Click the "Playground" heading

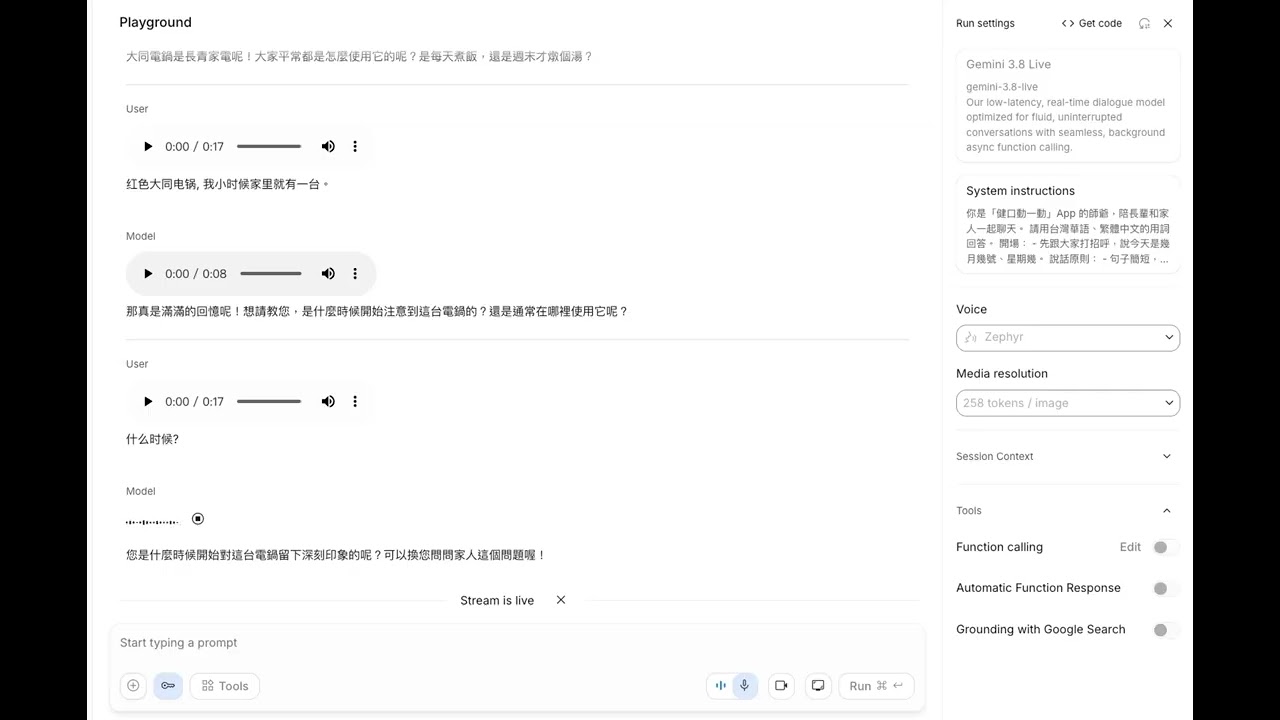pos(155,22)
